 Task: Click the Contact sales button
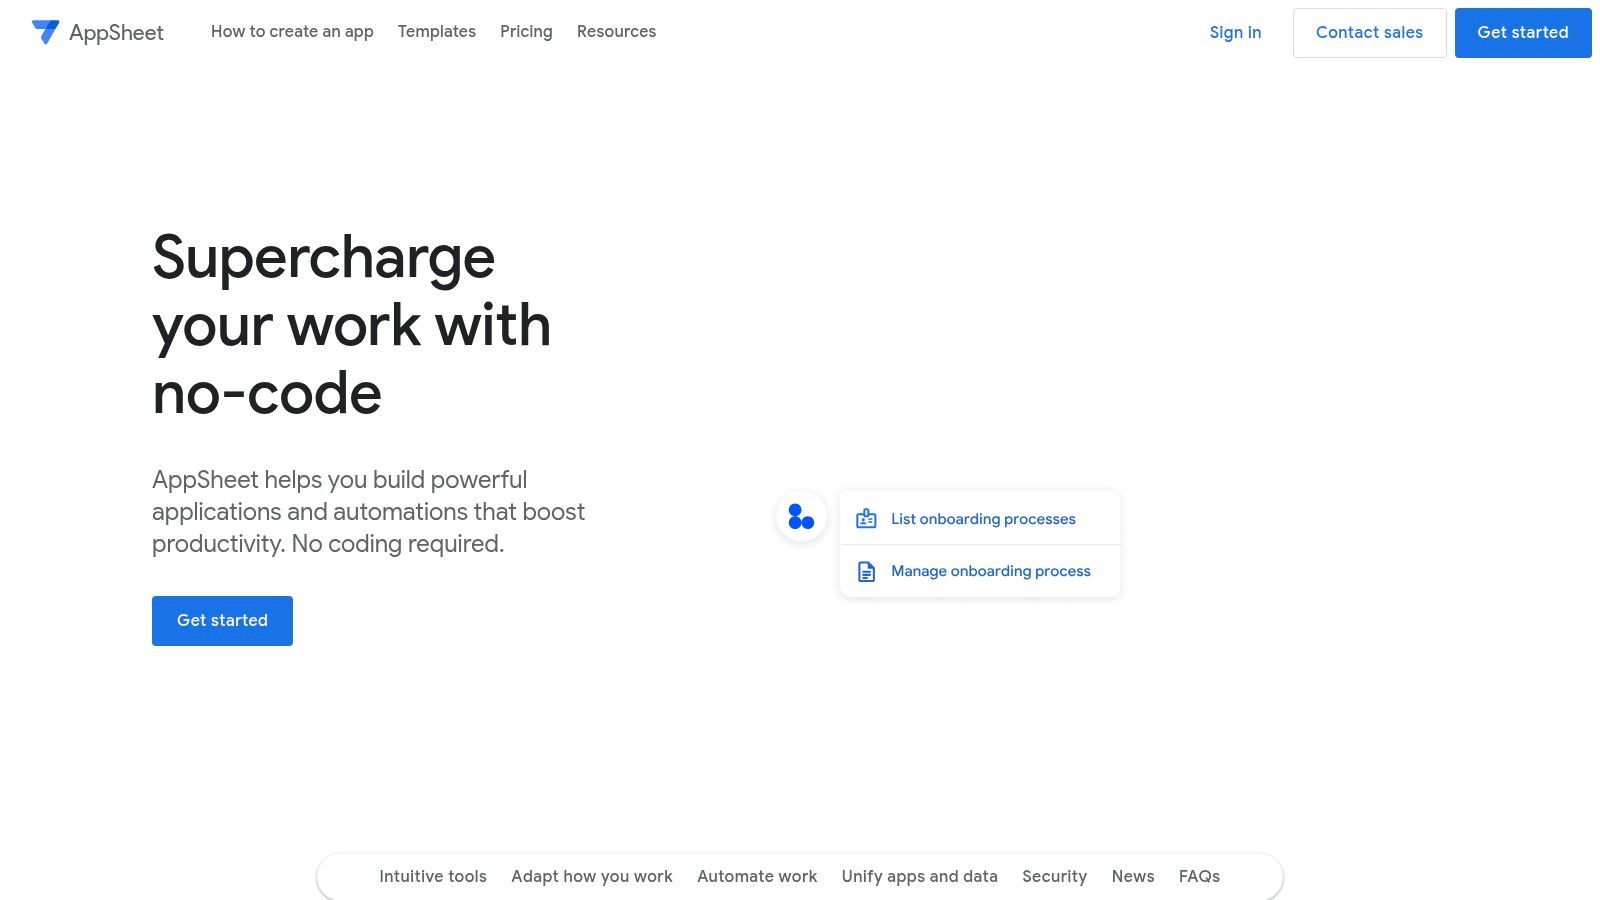click(x=1369, y=33)
